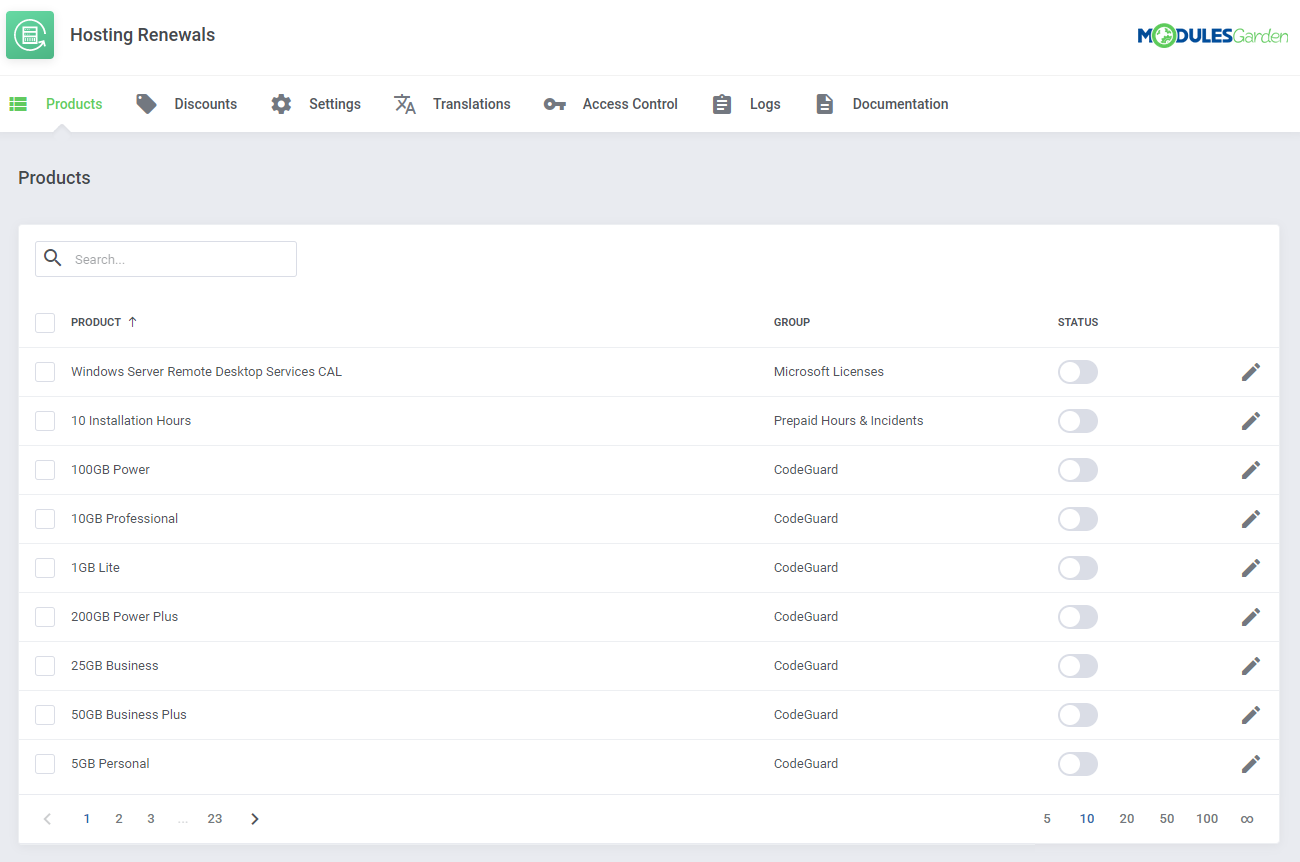
Task: Click the sort arrow beside PRODUCT header
Action: click(x=132, y=322)
